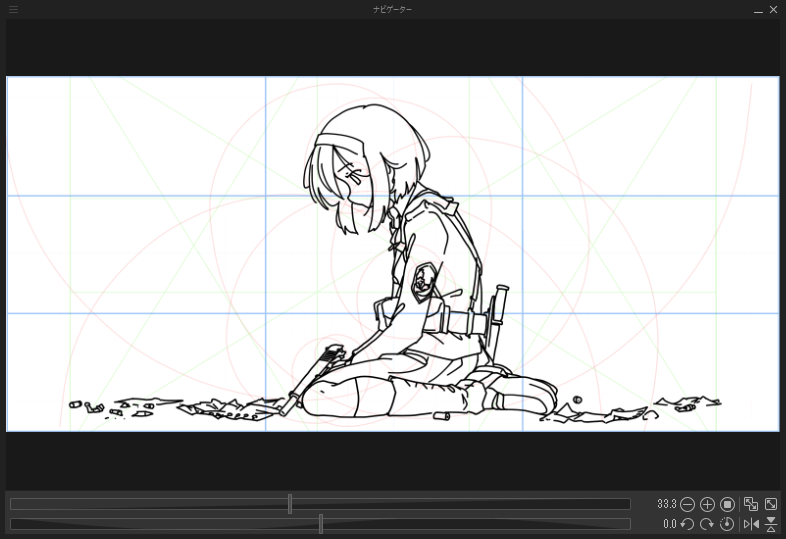Click the zoom slider handle
This screenshot has height=539, width=786.
point(290,504)
